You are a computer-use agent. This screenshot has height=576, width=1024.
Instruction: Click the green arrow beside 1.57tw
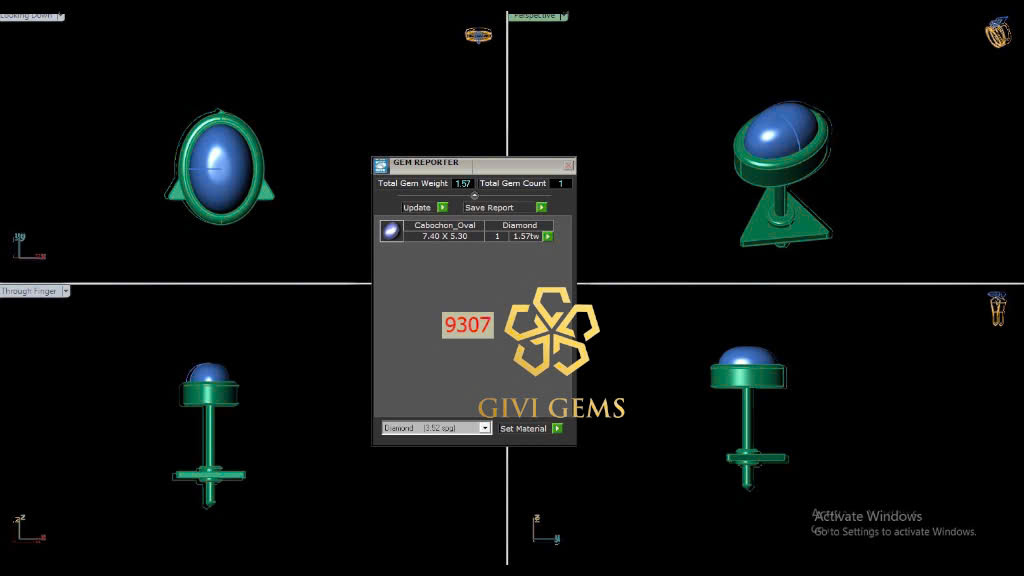tap(548, 236)
